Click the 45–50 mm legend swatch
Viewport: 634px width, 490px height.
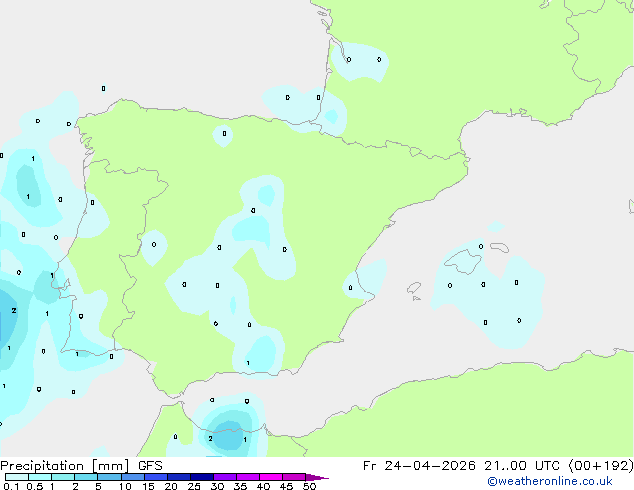pos(294,477)
